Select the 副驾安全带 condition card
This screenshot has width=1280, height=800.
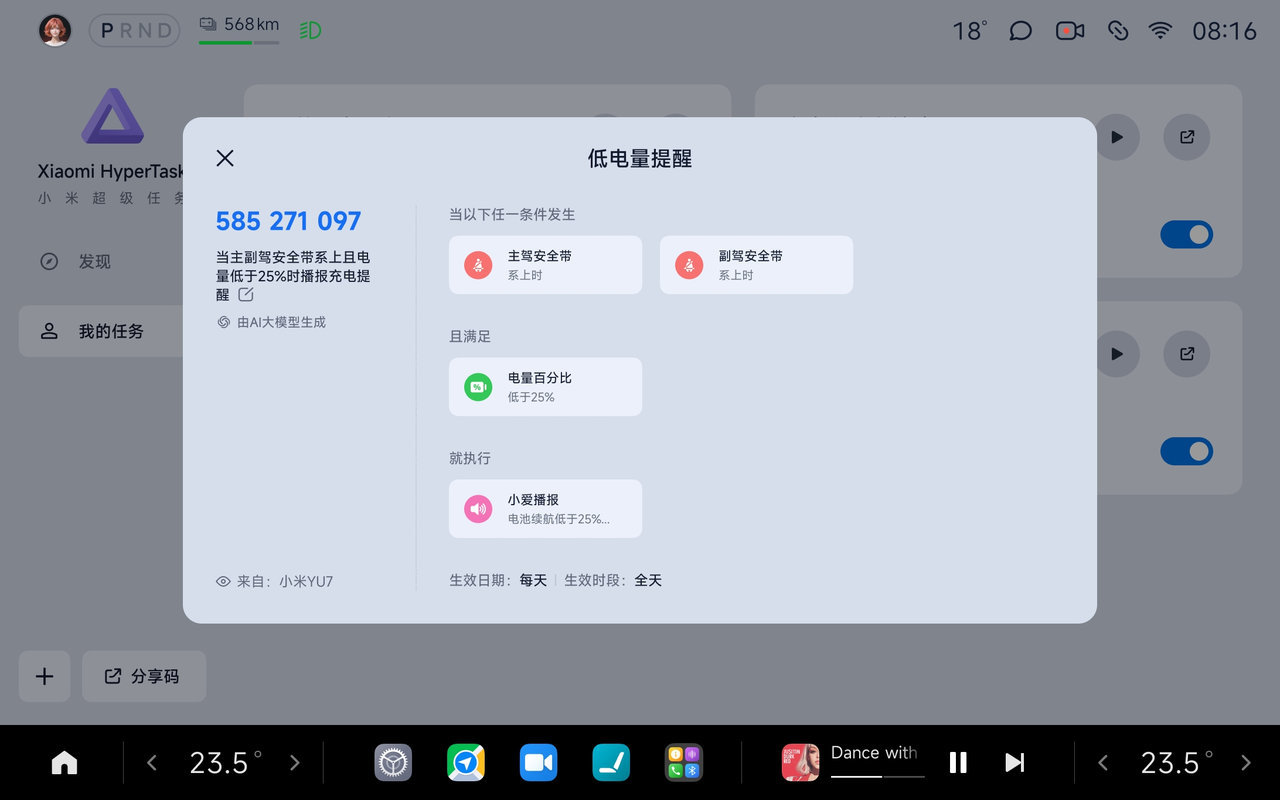pos(756,265)
